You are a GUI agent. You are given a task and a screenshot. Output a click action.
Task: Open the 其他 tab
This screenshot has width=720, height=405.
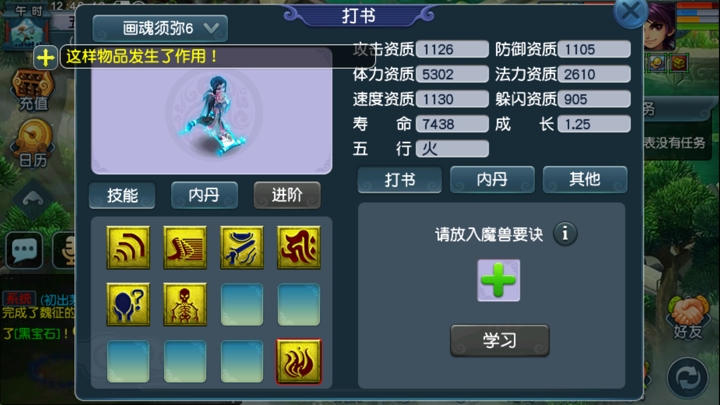(585, 180)
